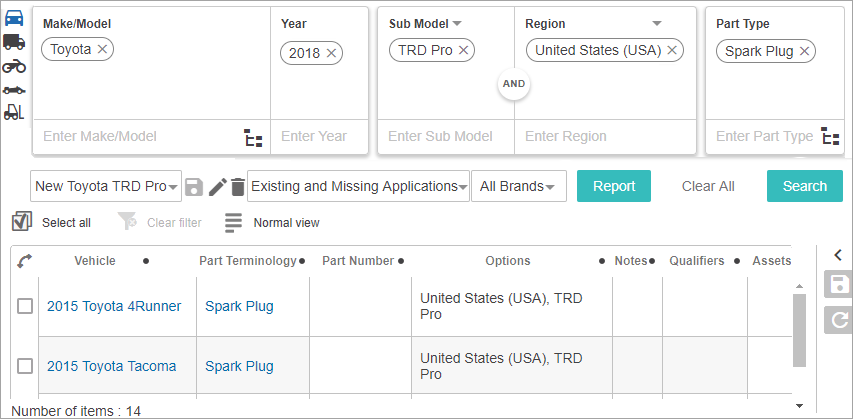This screenshot has height=419, width=853.
Task: Open the Options column filter dot
Action: click(602, 261)
